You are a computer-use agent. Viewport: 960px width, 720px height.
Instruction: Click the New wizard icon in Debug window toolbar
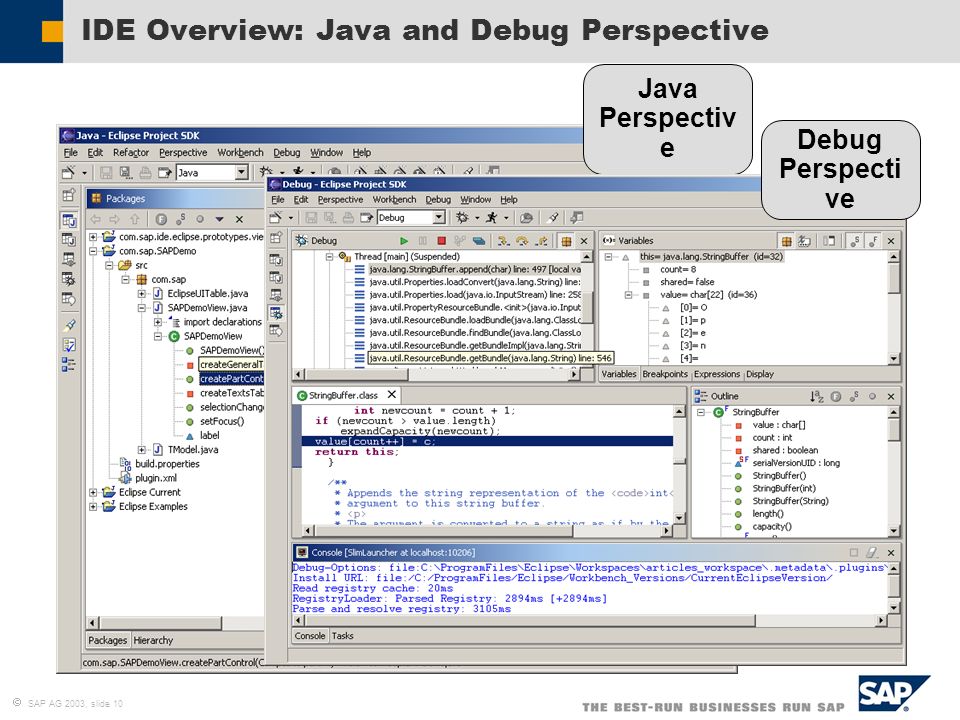[x=276, y=217]
